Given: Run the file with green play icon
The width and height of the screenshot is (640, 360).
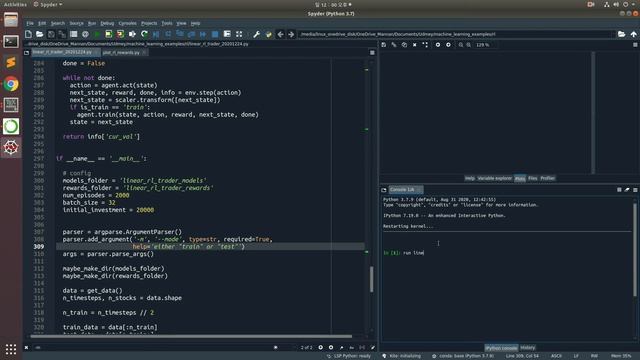Looking at the screenshot, I should coord(97,34).
